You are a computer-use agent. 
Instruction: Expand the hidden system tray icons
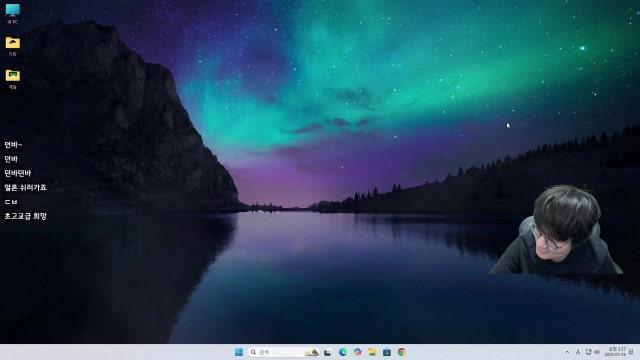pos(567,352)
